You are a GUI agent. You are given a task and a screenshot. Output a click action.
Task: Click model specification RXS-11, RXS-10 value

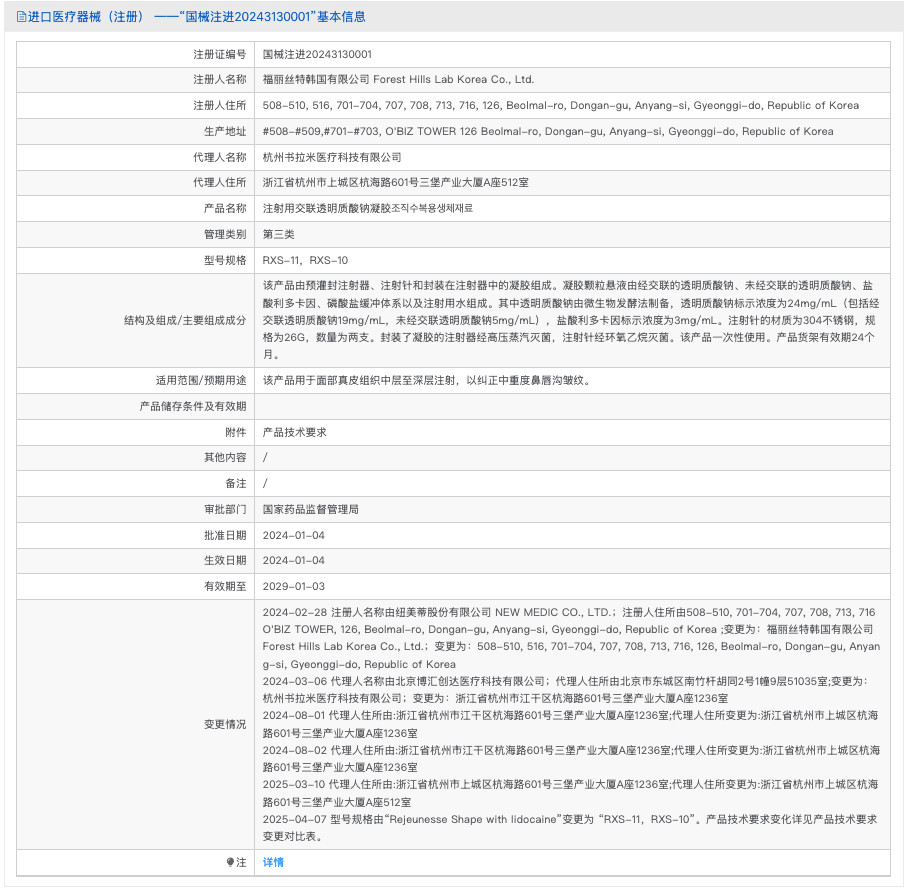305,261
